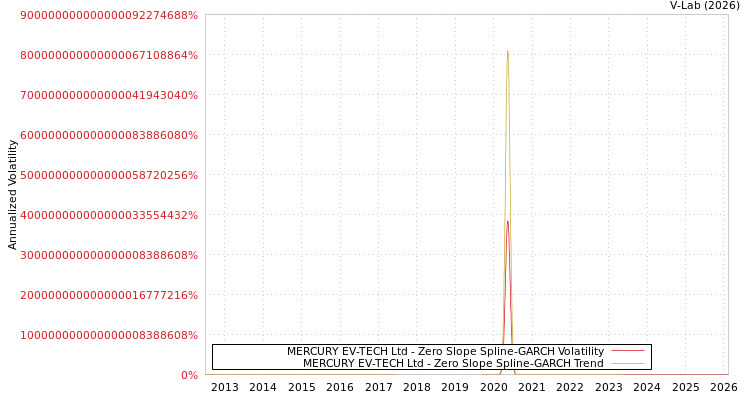Click the 70000000000000041943040% axis value
Viewport: 750px width, 400px height.
(x=109, y=95)
